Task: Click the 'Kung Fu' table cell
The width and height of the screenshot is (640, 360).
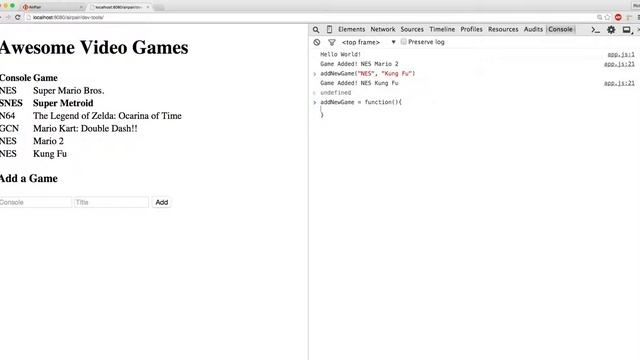Action: (50, 154)
